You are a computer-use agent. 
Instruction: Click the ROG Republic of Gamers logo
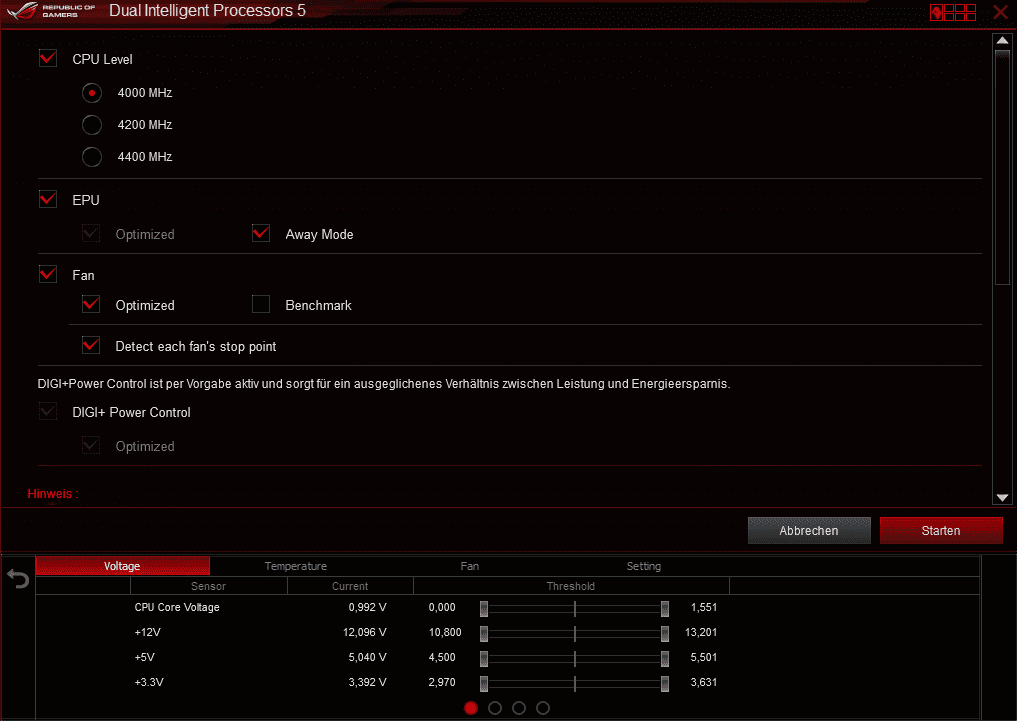click(51, 11)
